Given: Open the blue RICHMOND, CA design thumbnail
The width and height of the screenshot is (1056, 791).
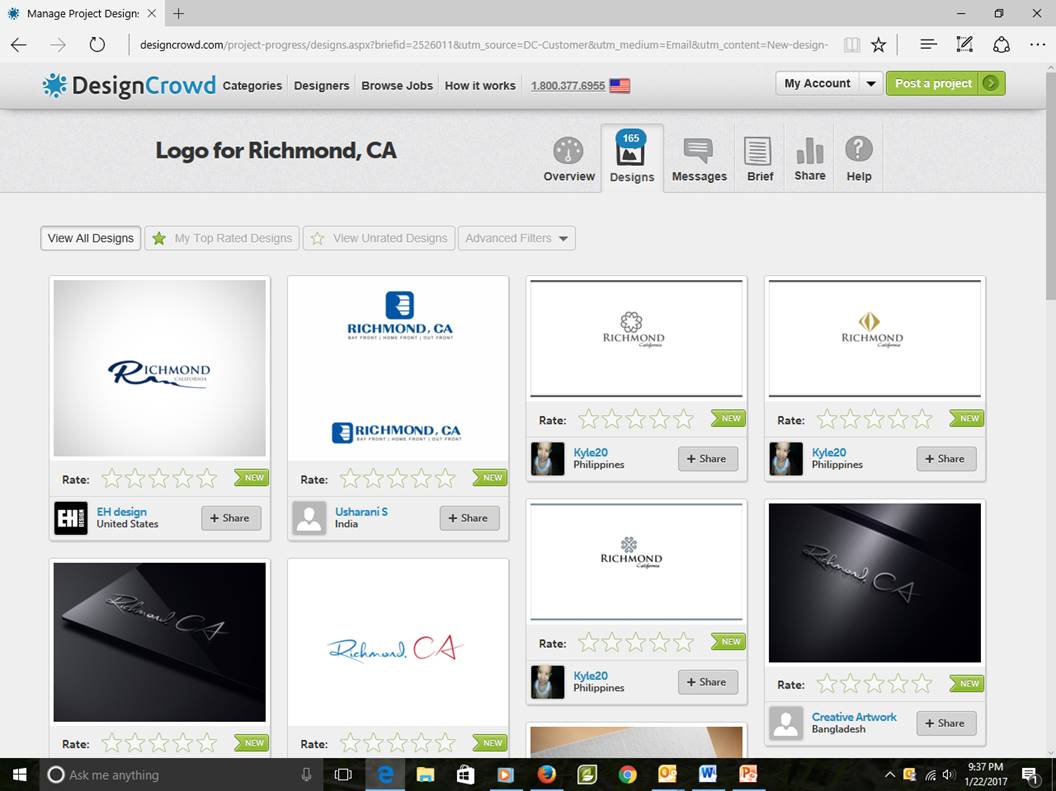Looking at the screenshot, I should (398, 368).
